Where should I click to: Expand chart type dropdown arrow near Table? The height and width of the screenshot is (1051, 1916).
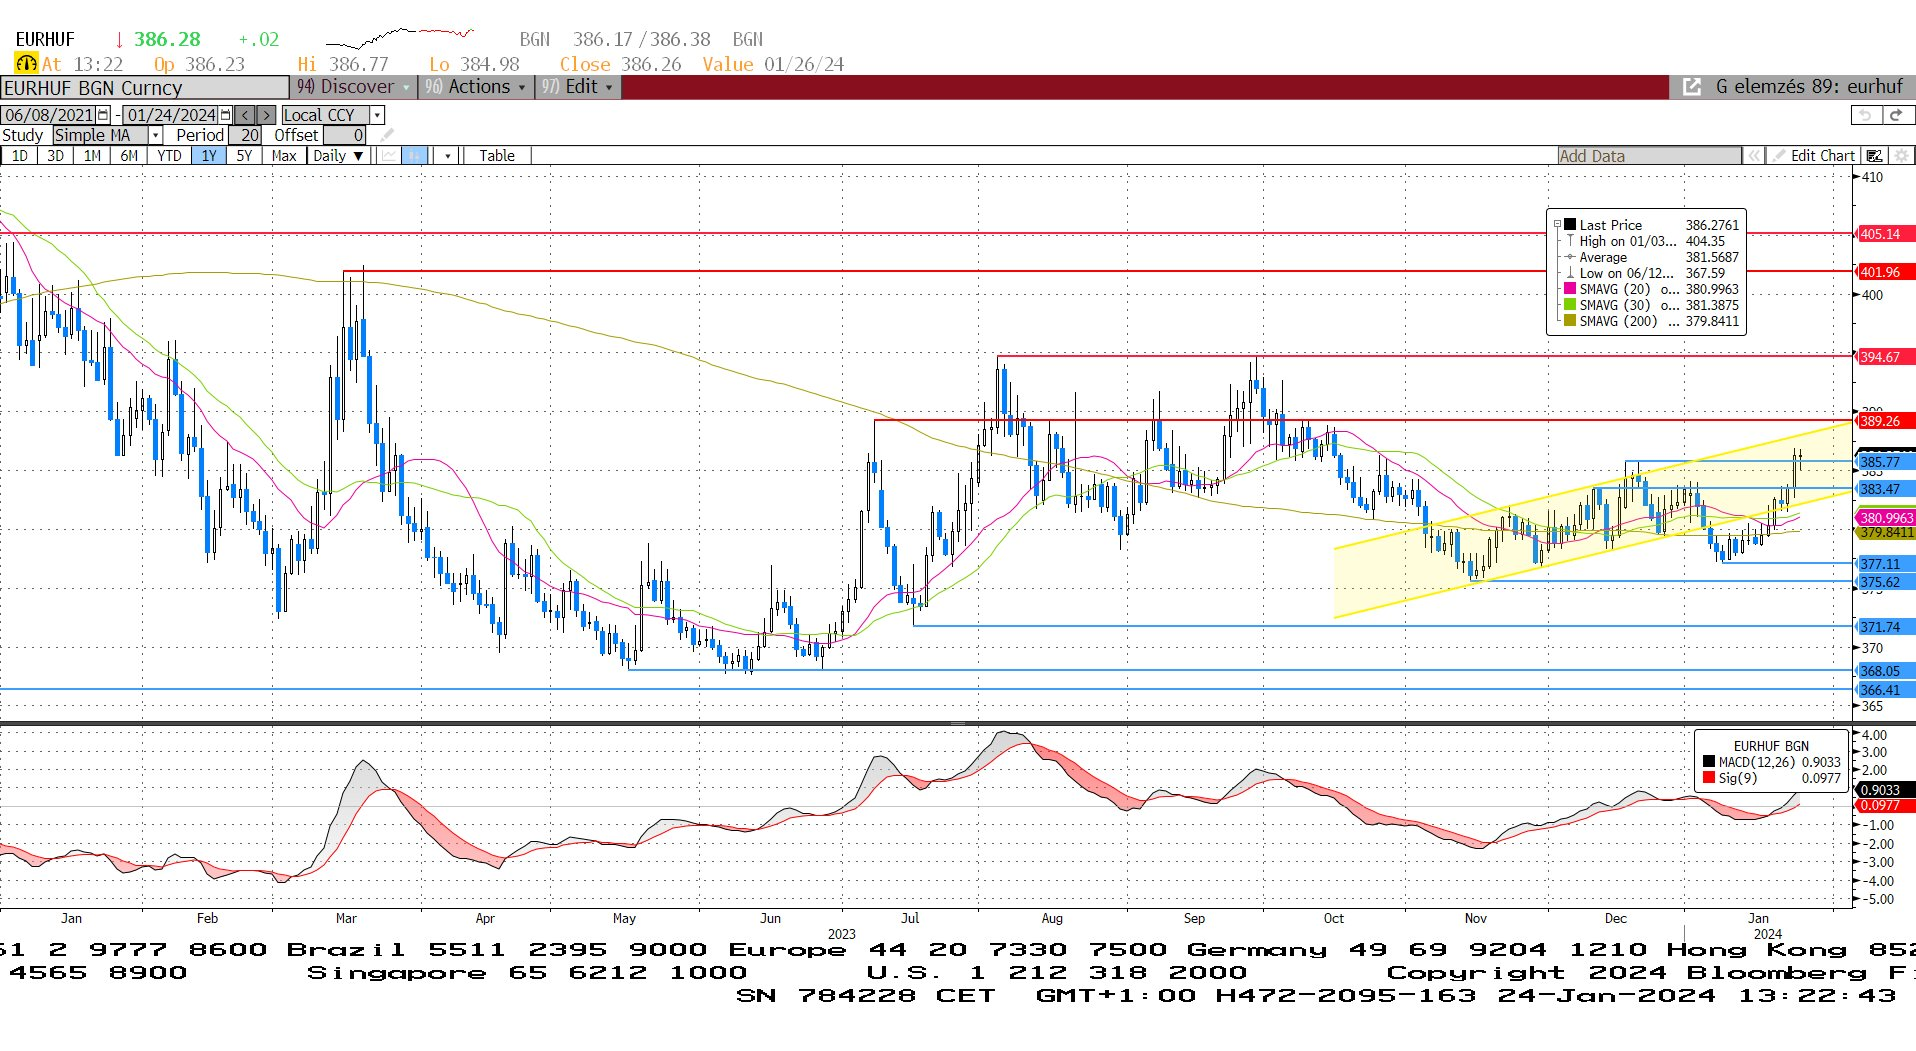click(447, 156)
